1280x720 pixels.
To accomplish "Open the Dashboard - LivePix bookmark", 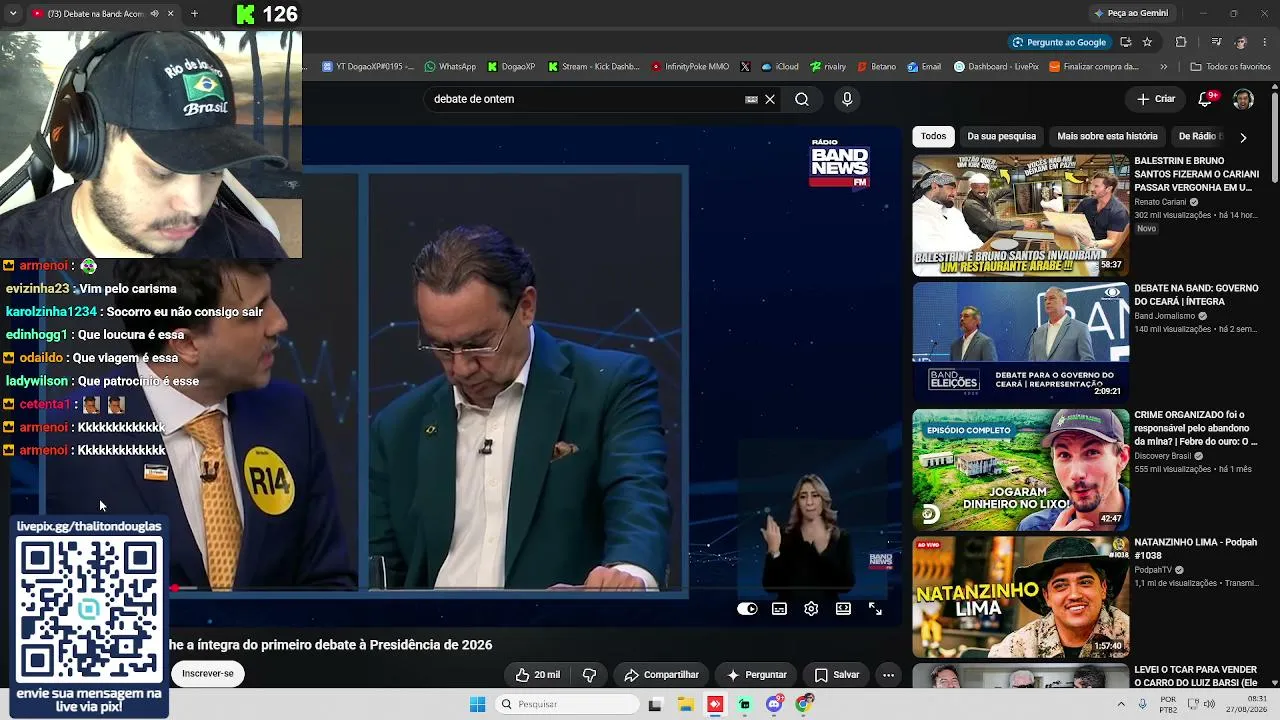I will (x=996, y=67).
